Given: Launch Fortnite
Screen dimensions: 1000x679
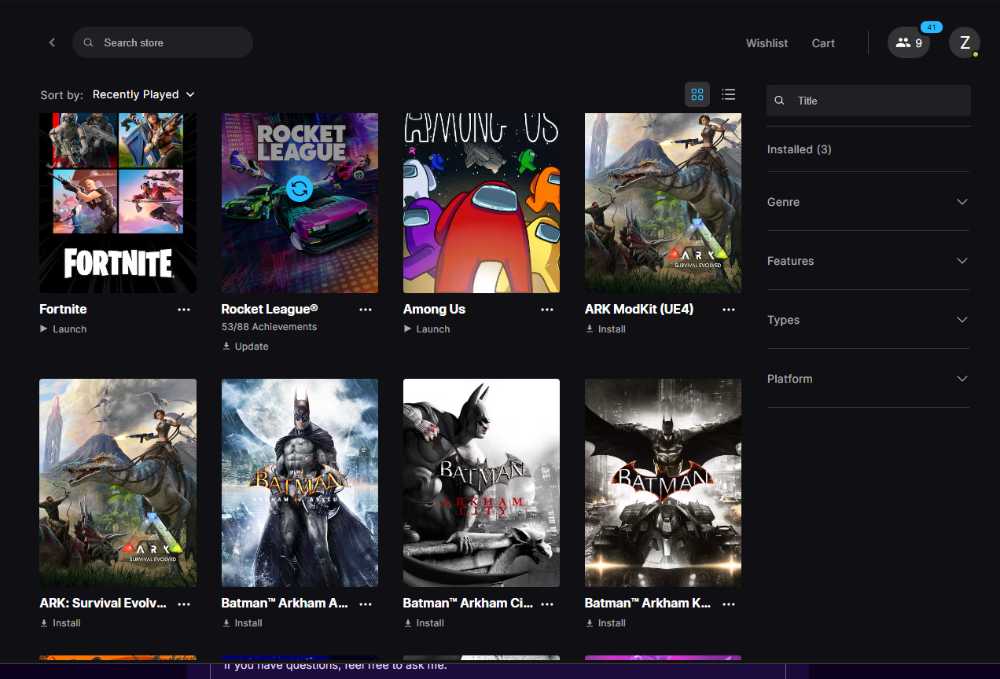Looking at the screenshot, I should [x=63, y=329].
